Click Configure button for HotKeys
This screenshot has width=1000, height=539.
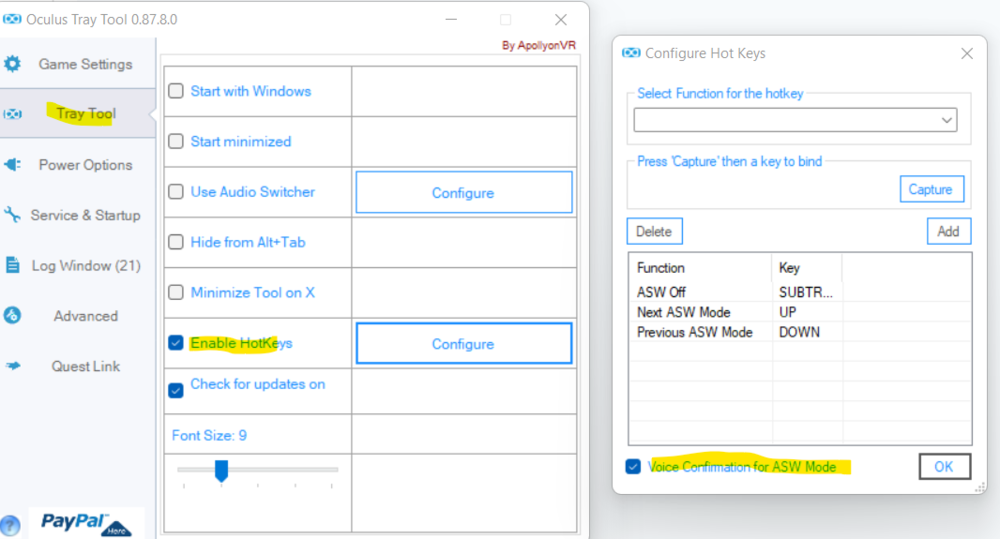tap(464, 343)
